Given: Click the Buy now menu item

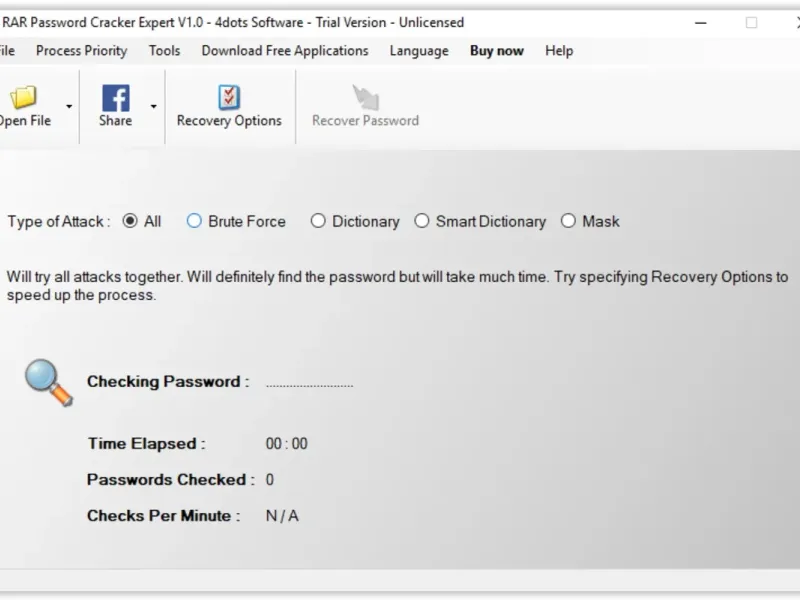Looking at the screenshot, I should coord(497,51).
